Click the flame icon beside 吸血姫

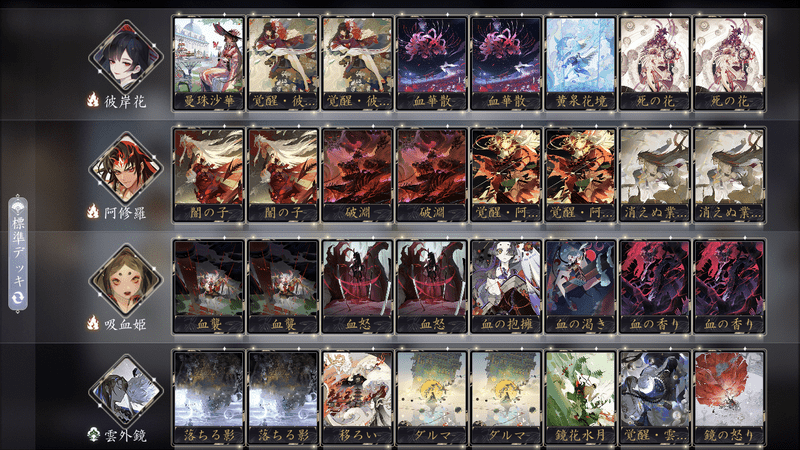point(92,322)
